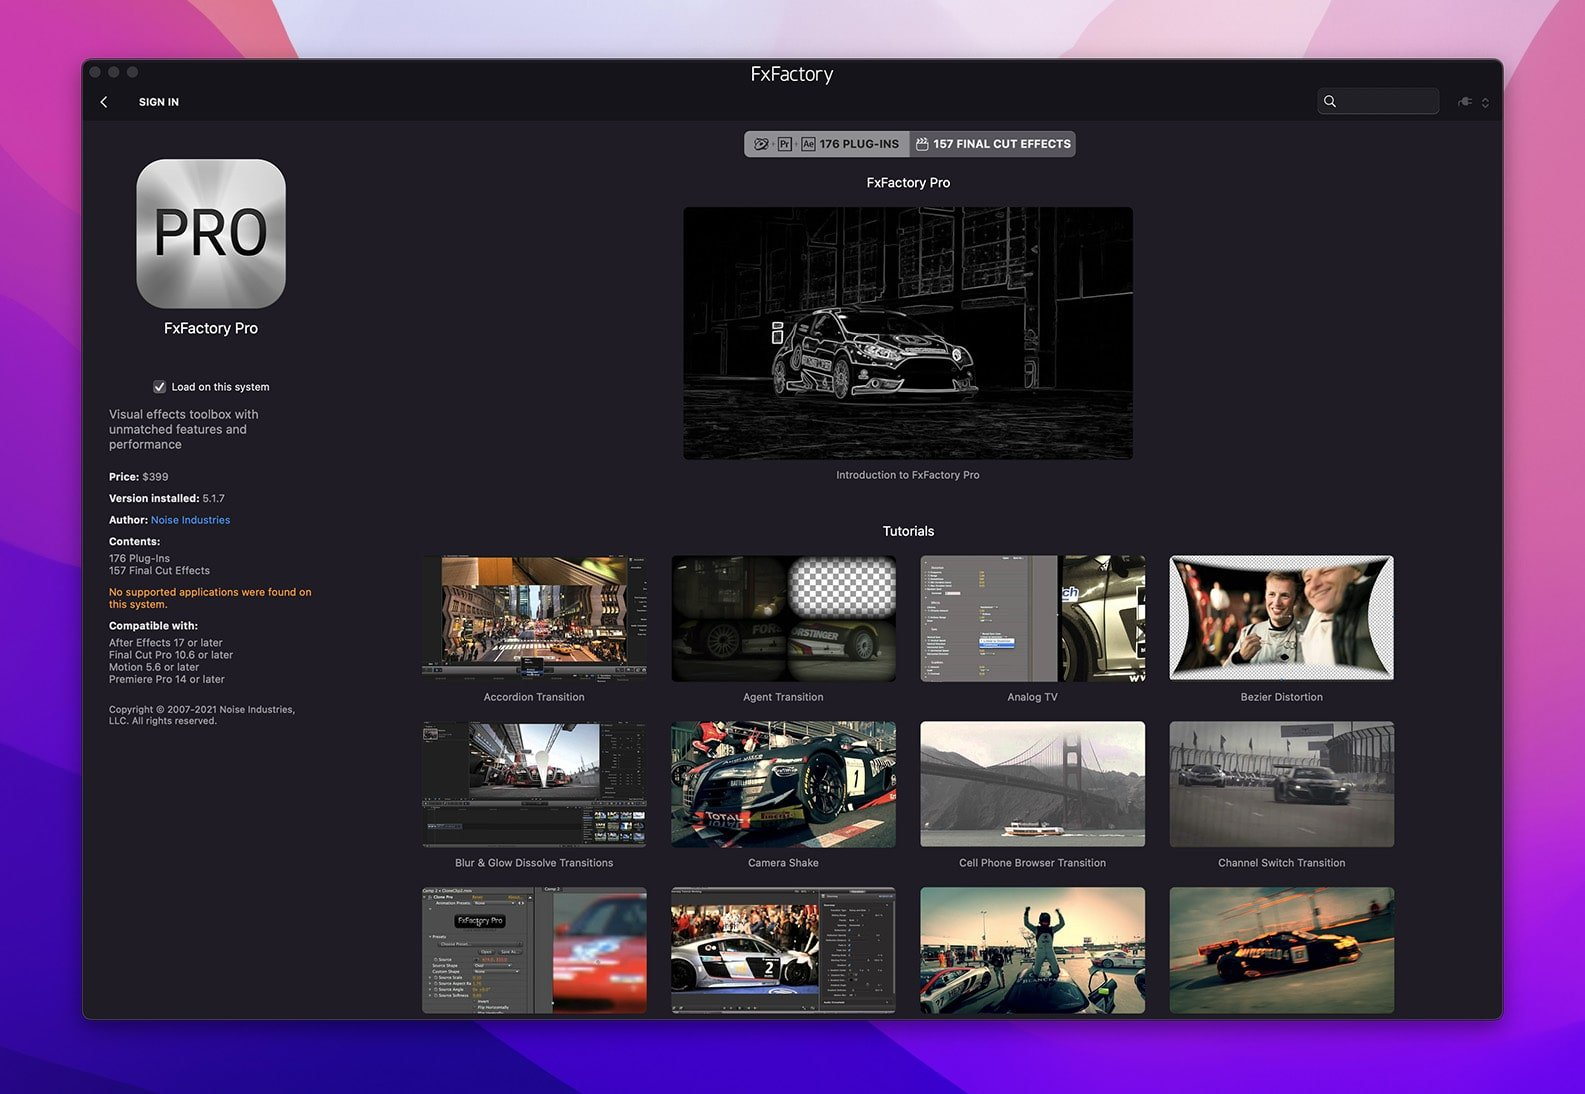Viewport: 1585px width, 1094px height.
Task: Open the Accordion Transition tutorial thumbnail
Action: [534, 619]
